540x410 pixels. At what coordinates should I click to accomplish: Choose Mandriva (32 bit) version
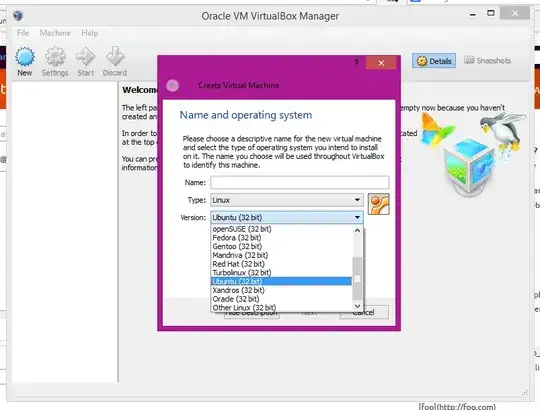coord(282,255)
